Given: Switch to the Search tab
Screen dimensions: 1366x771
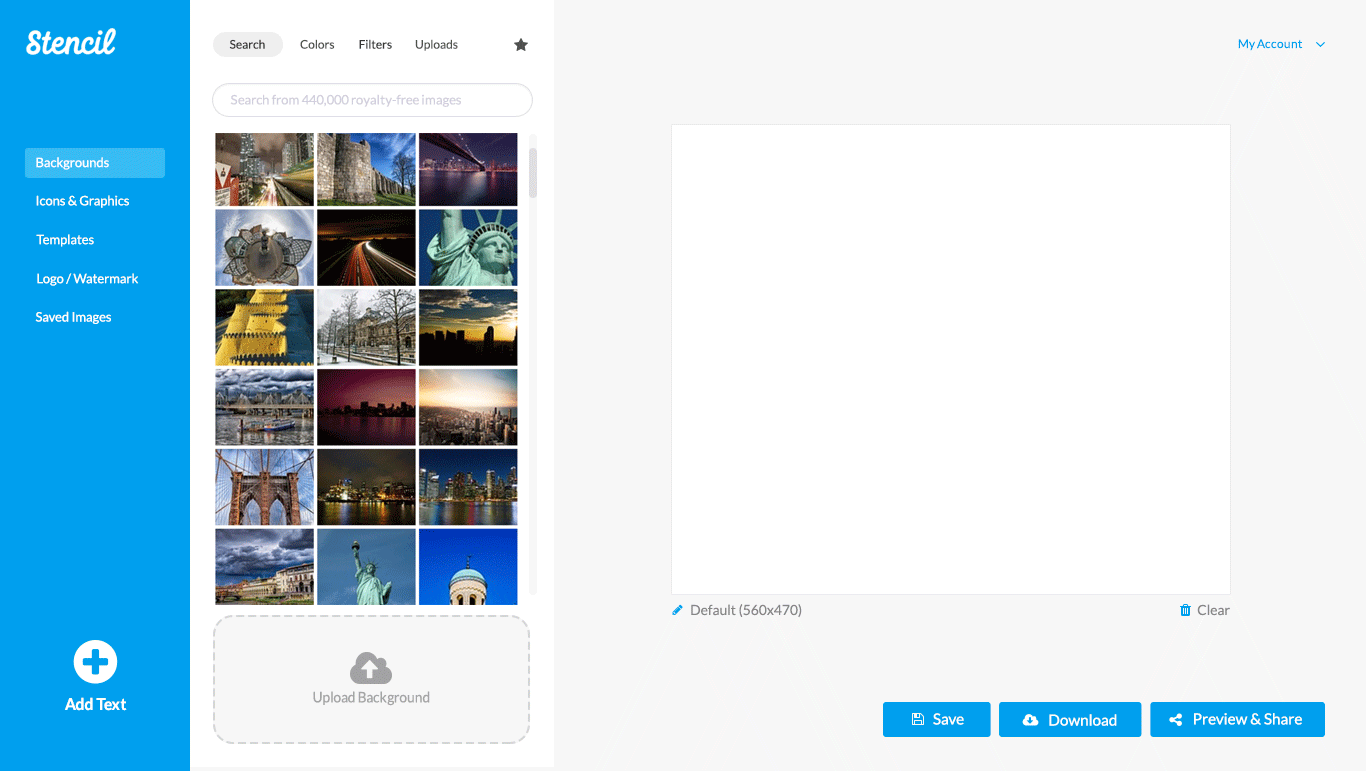Looking at the screenshot, I should pos(247,45).
